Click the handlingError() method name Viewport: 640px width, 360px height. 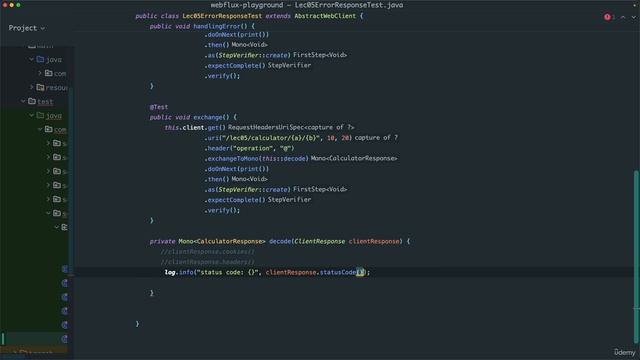click(x=216, y=26)
